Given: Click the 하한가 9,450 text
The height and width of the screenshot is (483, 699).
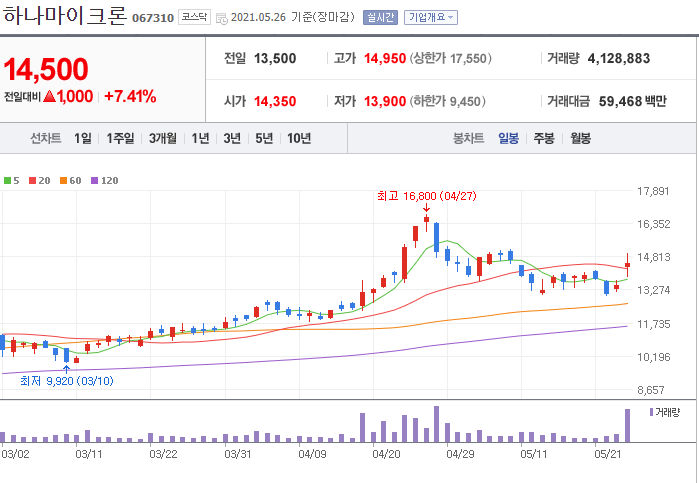Looking at the screenshot, I should (x=447, y=101).
